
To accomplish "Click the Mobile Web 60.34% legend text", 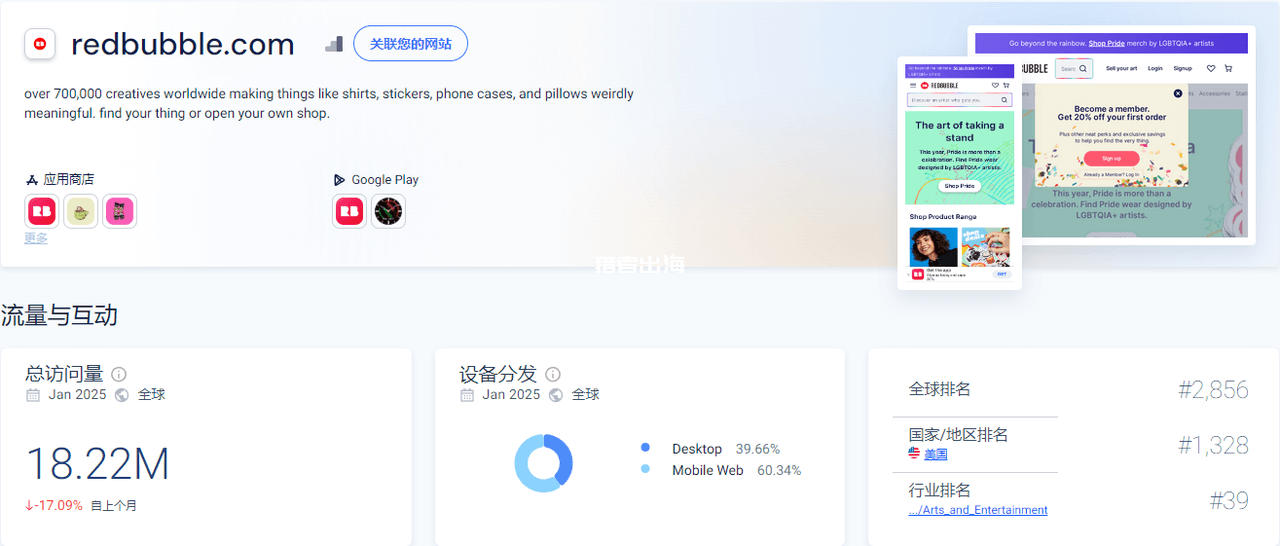I will 736,470.
